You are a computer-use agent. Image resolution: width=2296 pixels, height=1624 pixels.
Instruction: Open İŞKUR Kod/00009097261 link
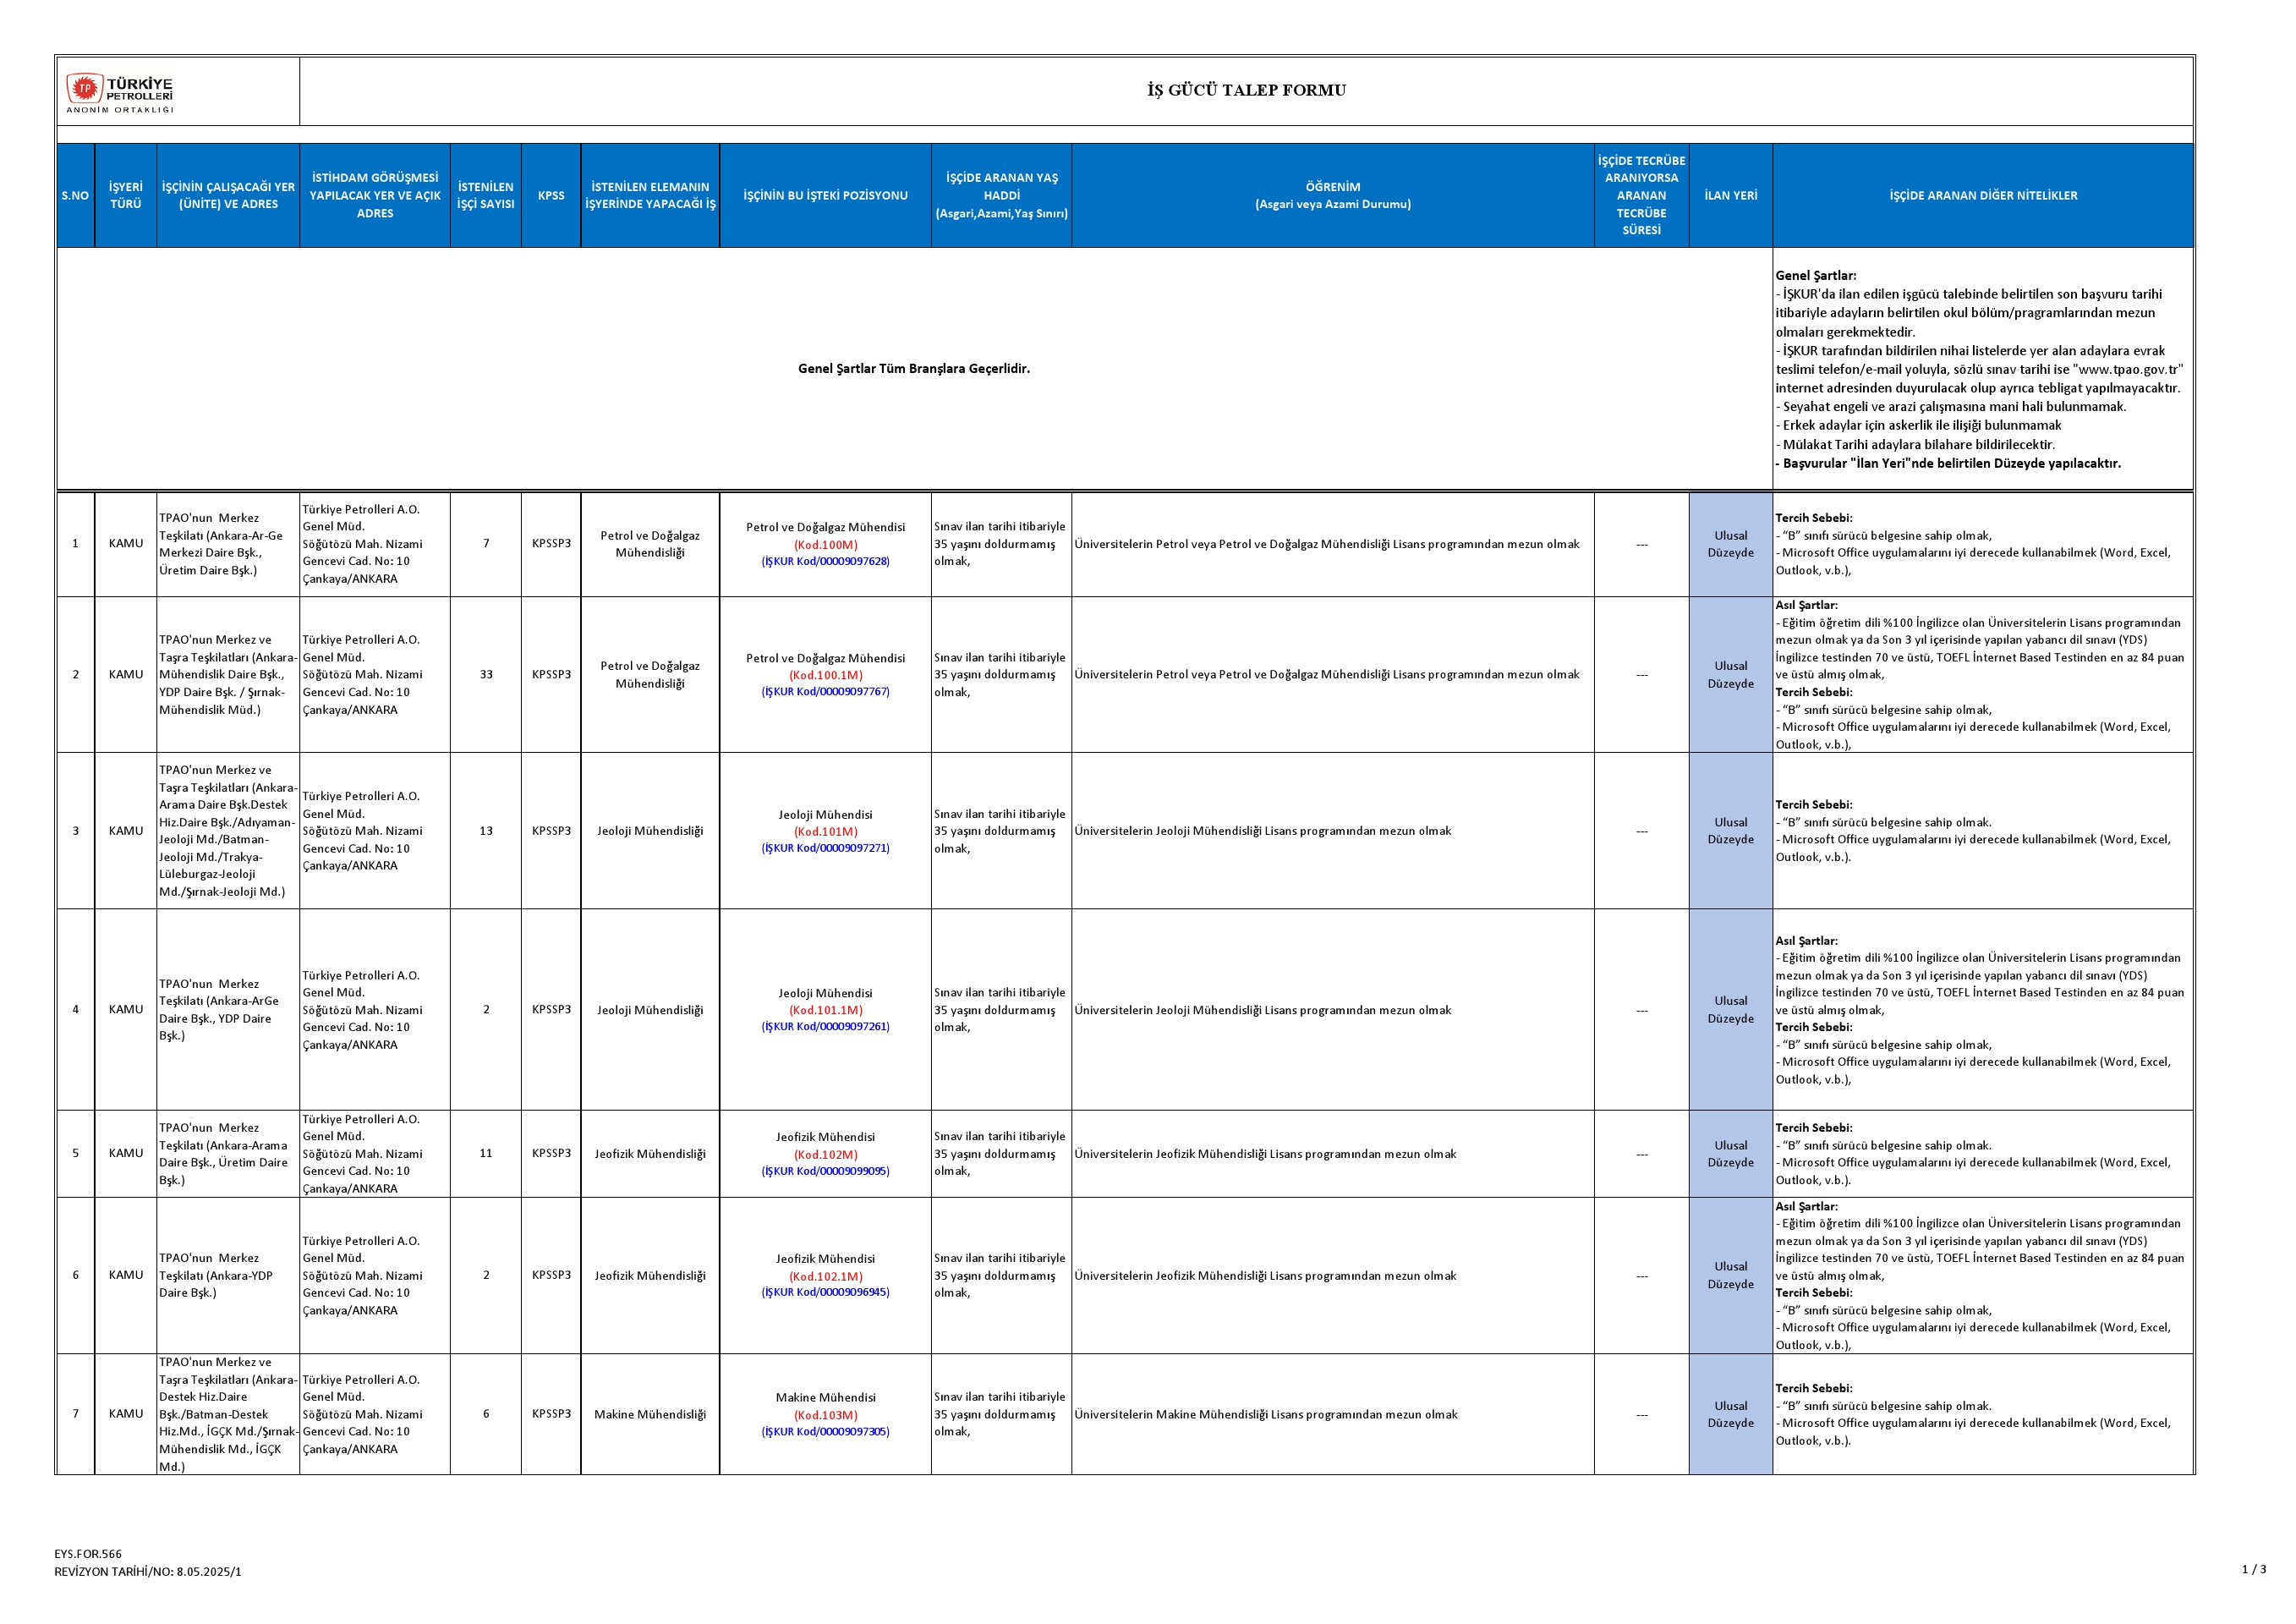tap(825, 1027)
